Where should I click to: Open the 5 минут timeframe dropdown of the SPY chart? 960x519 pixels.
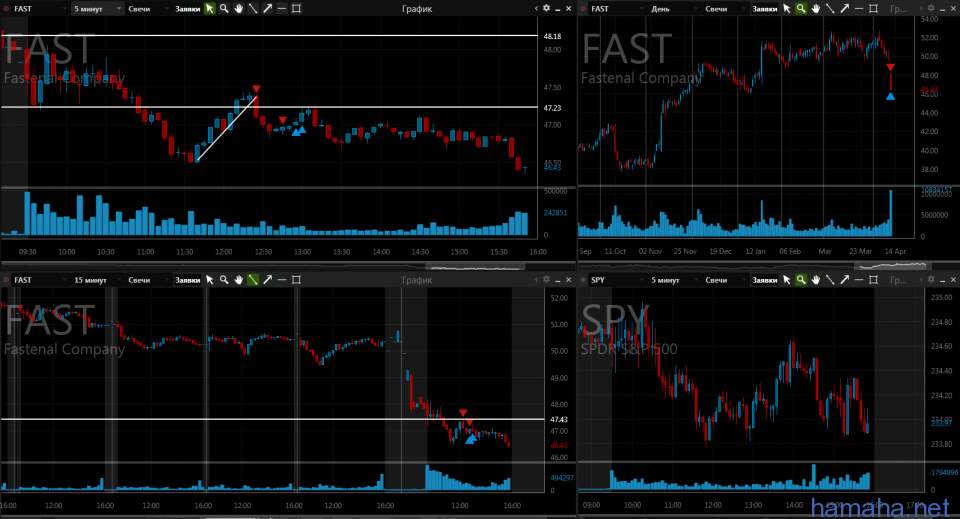tap(674, 280)
